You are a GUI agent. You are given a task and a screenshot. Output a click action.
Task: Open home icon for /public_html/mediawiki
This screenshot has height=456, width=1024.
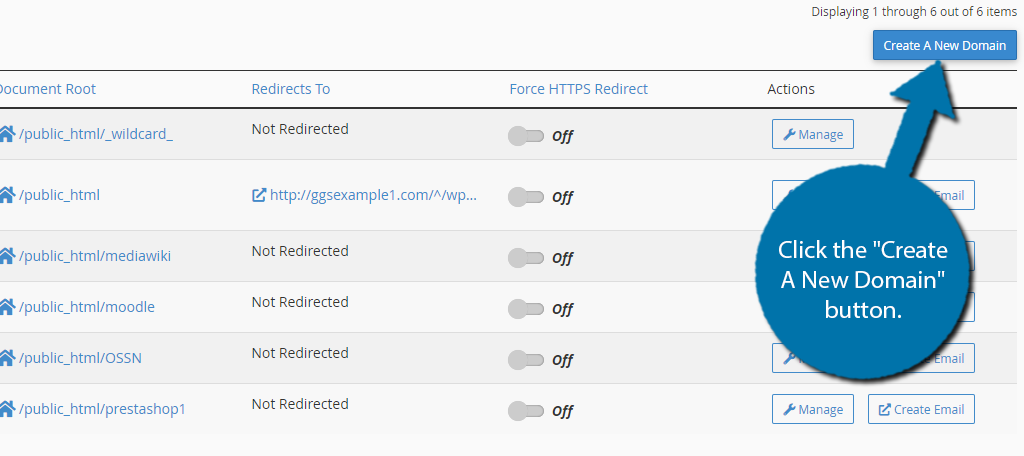point(7,256)
